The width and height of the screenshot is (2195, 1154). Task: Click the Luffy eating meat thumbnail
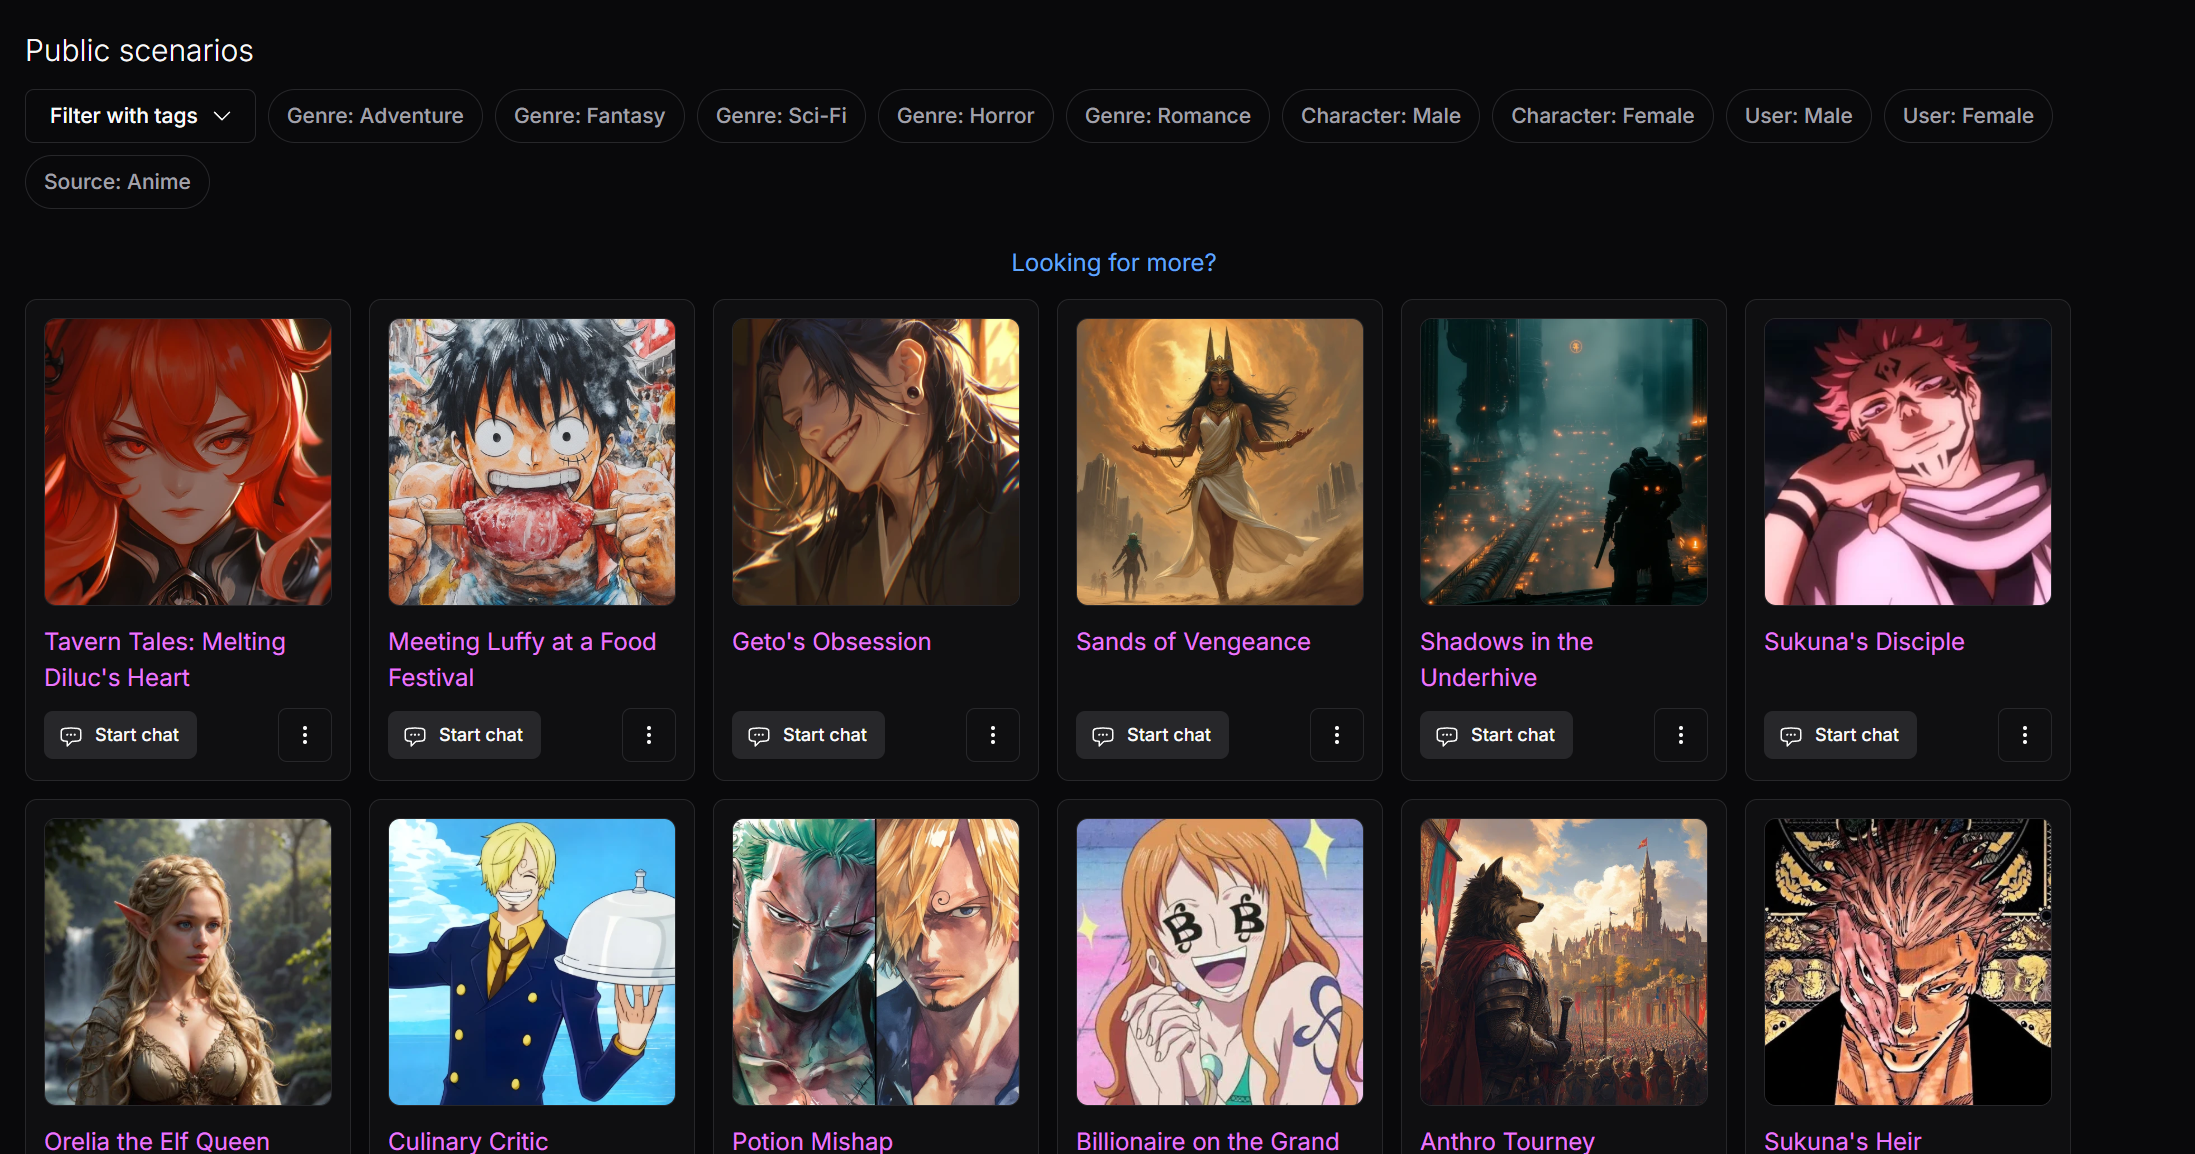pyautogui.click(x=532, y=462)
